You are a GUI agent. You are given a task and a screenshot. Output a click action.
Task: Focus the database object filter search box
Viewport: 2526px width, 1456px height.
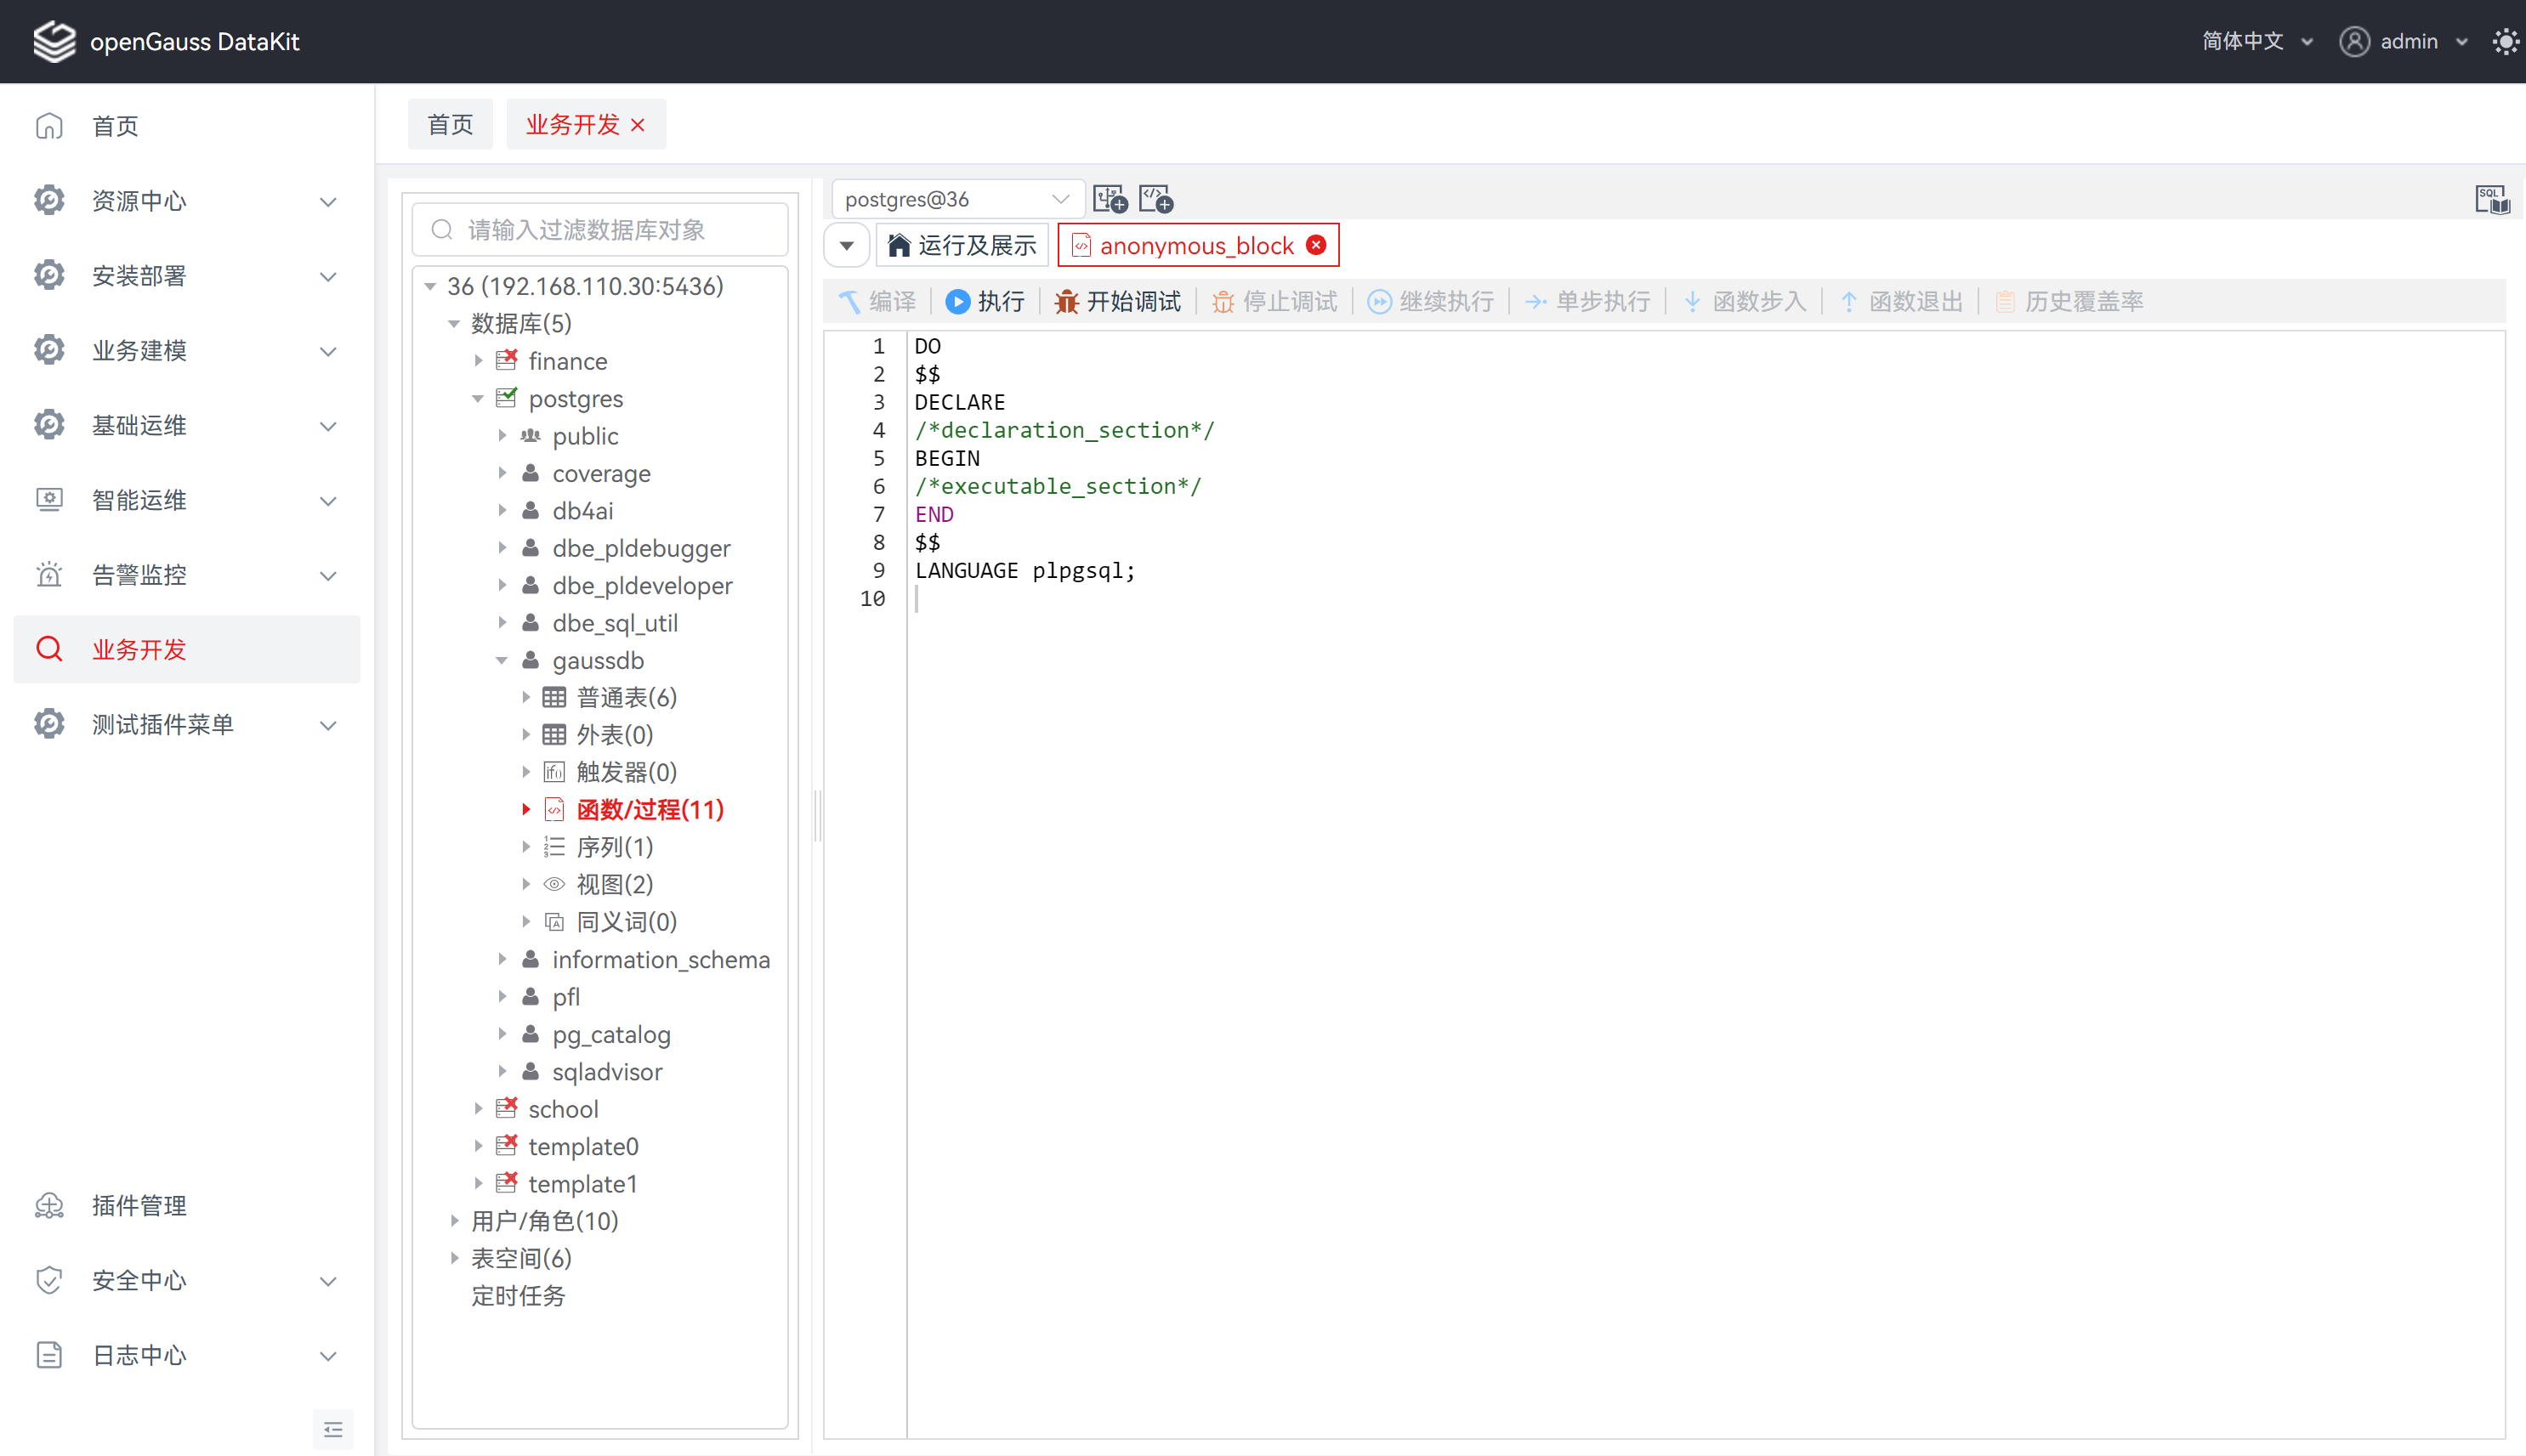[x=600, y=230]
